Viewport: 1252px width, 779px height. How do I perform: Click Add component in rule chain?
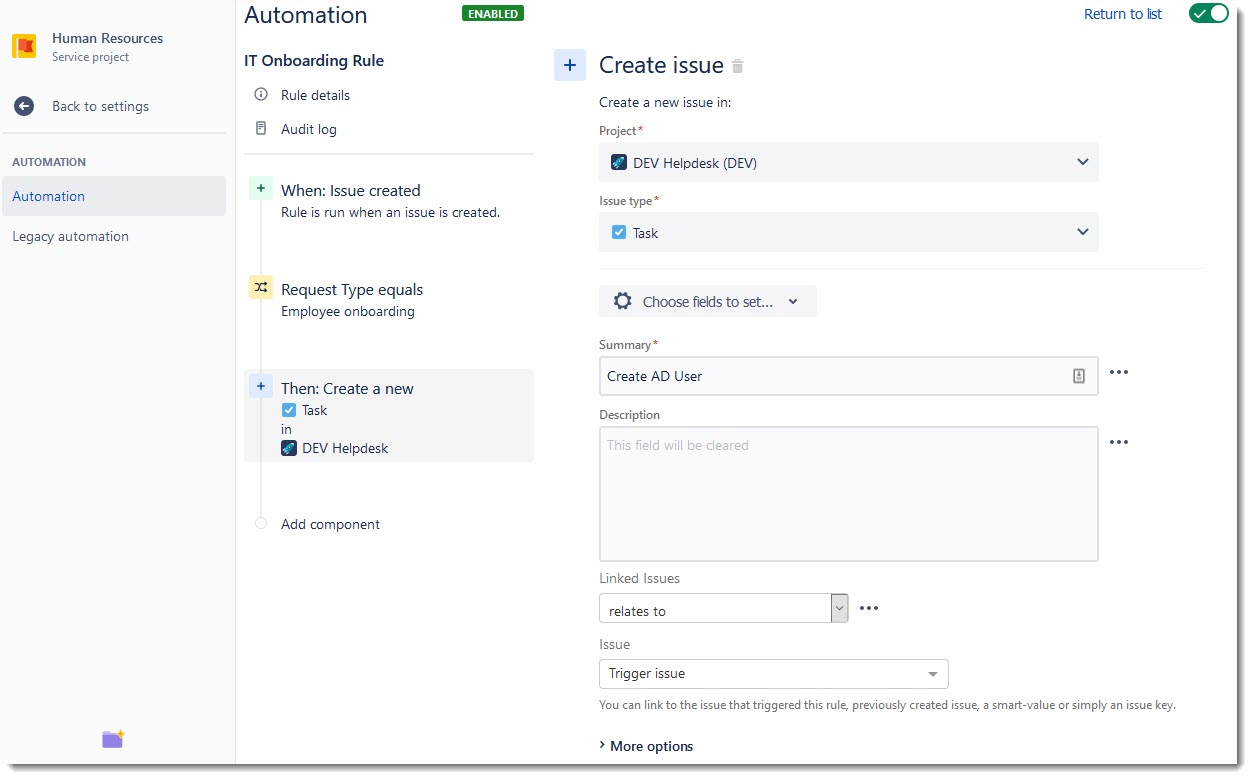[330, 524]
